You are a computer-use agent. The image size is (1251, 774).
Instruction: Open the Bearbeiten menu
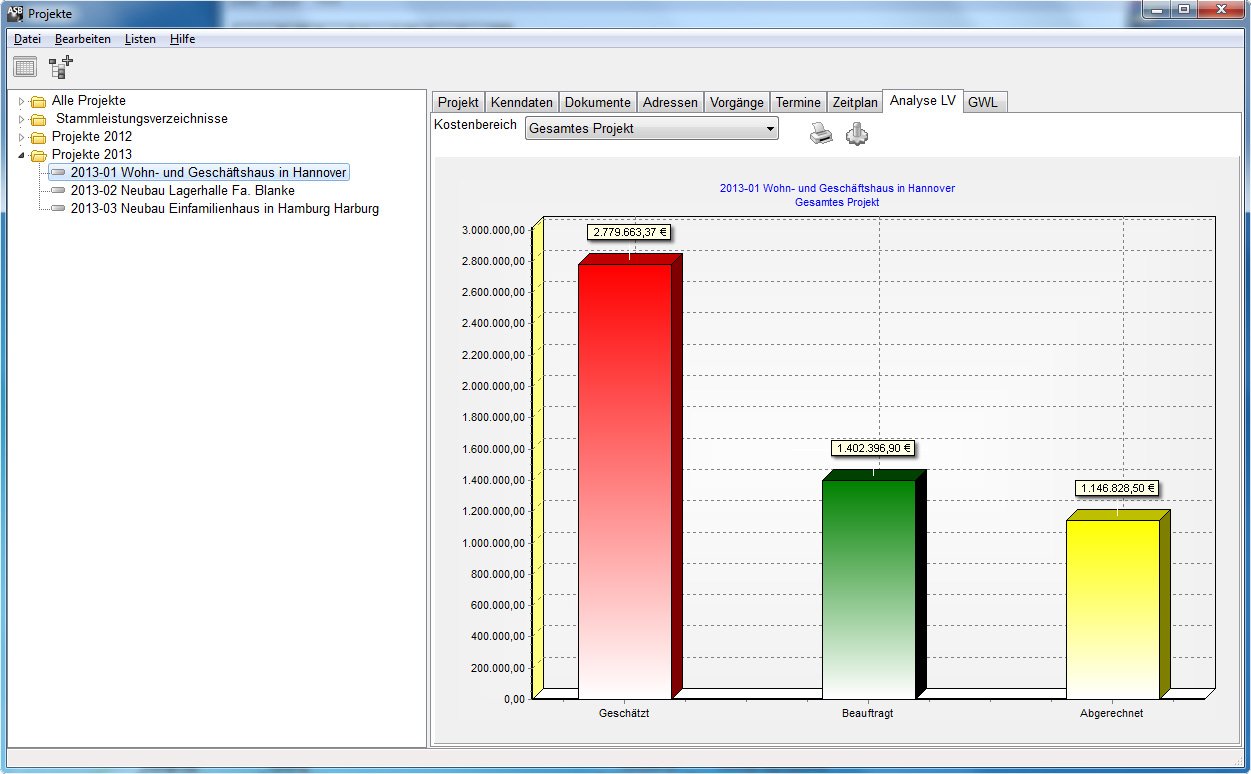point(82,39)
